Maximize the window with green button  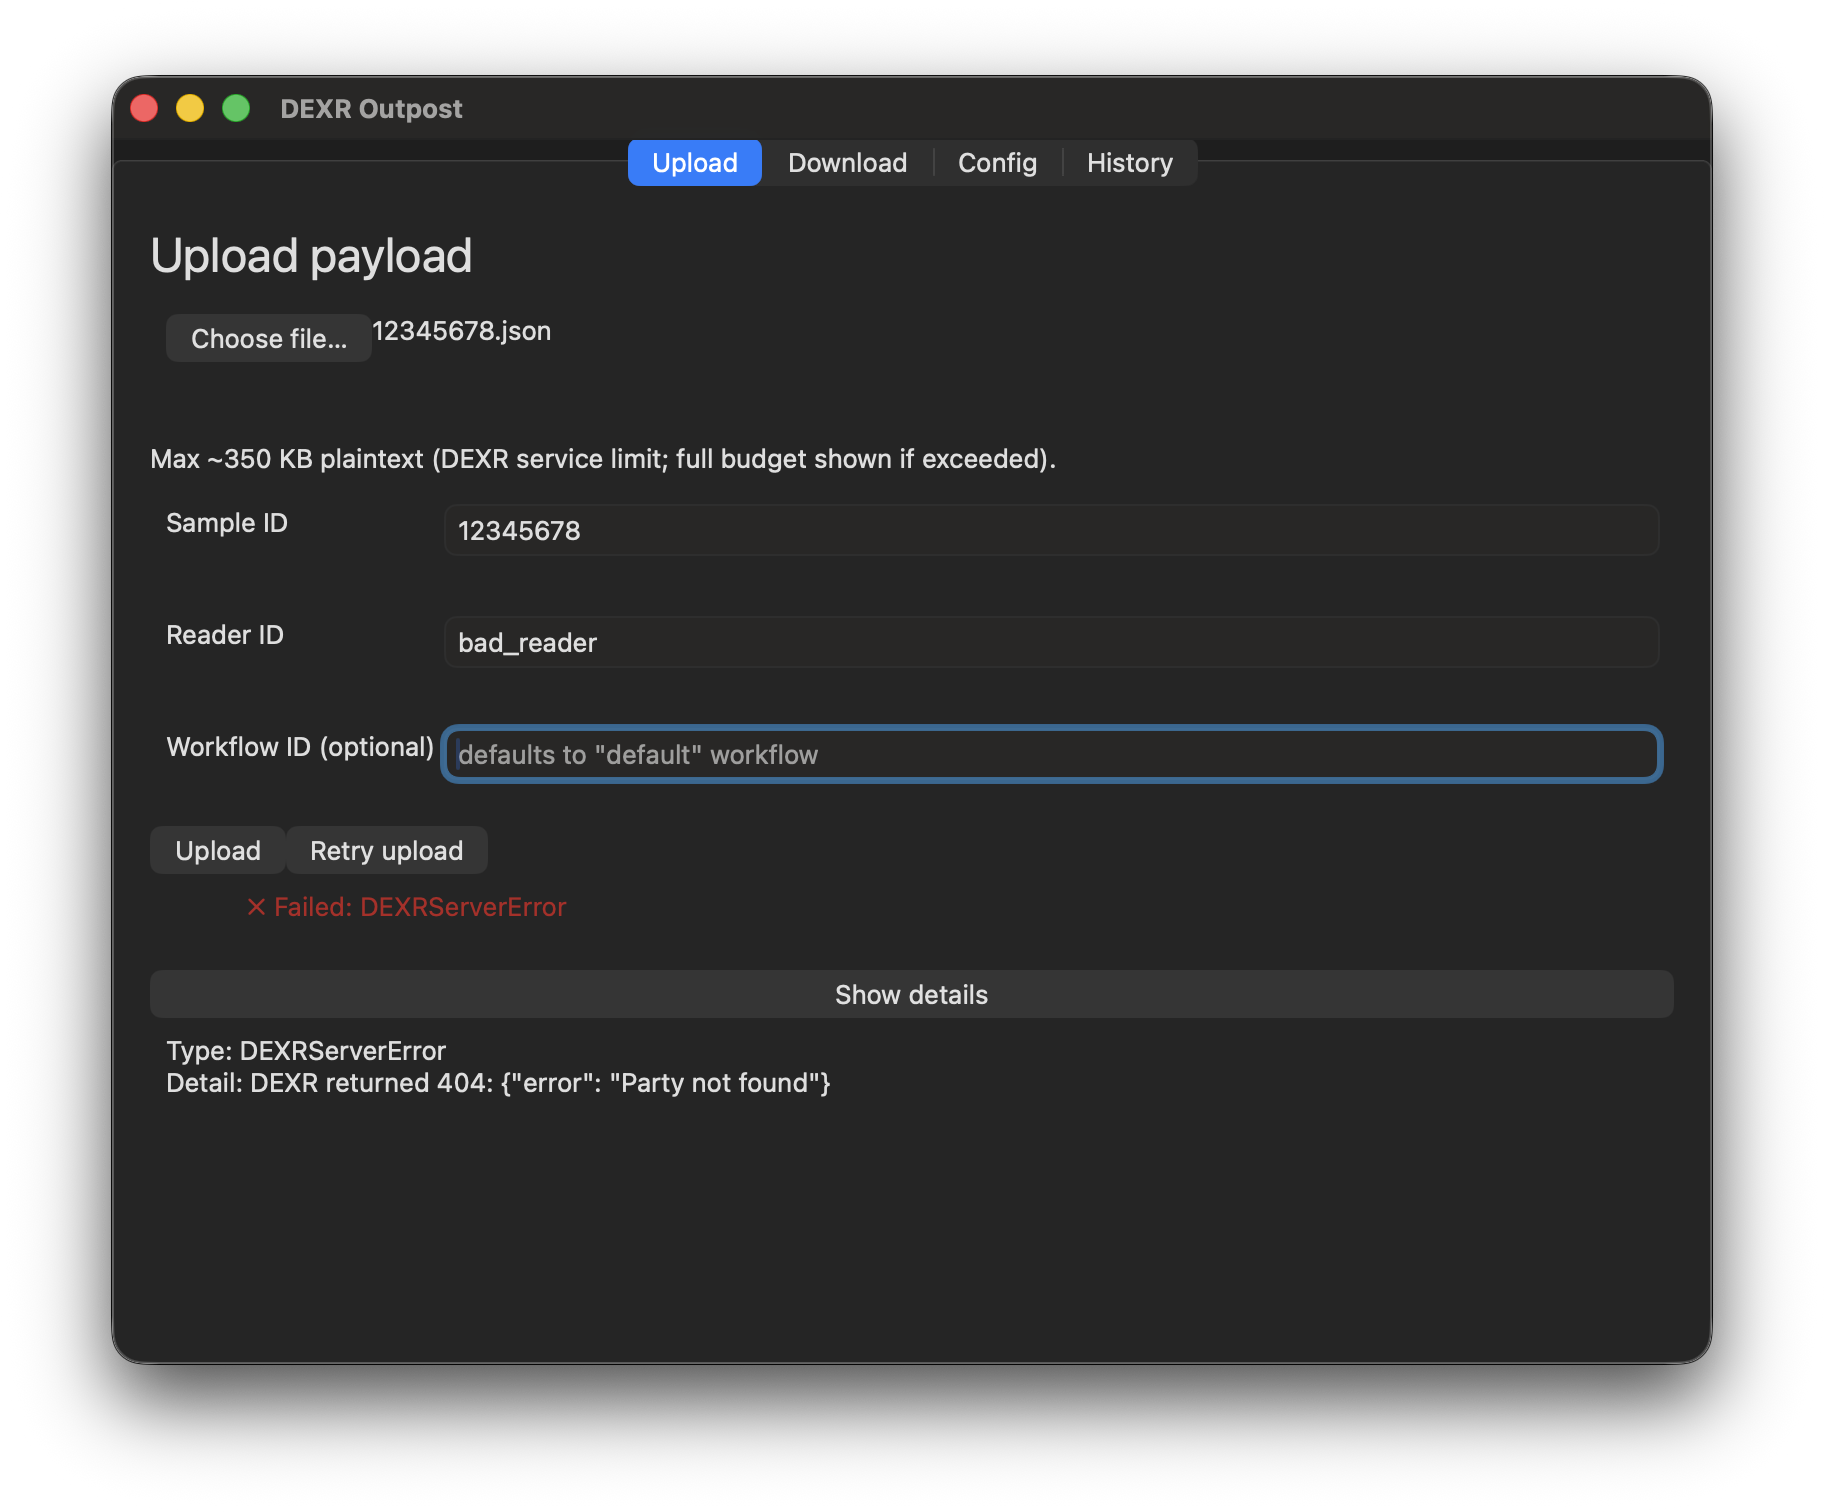(236, 108)
